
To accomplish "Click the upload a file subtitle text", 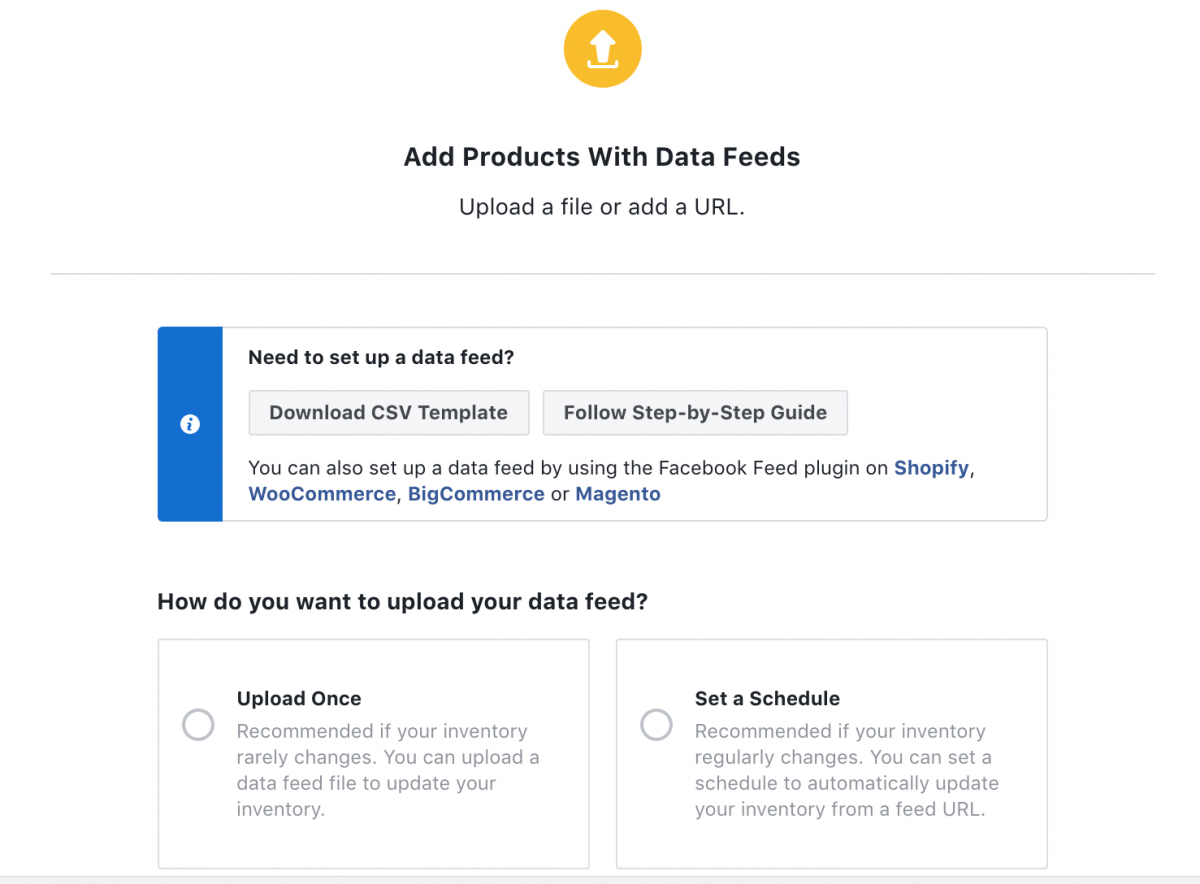I will tap(602, 207).
